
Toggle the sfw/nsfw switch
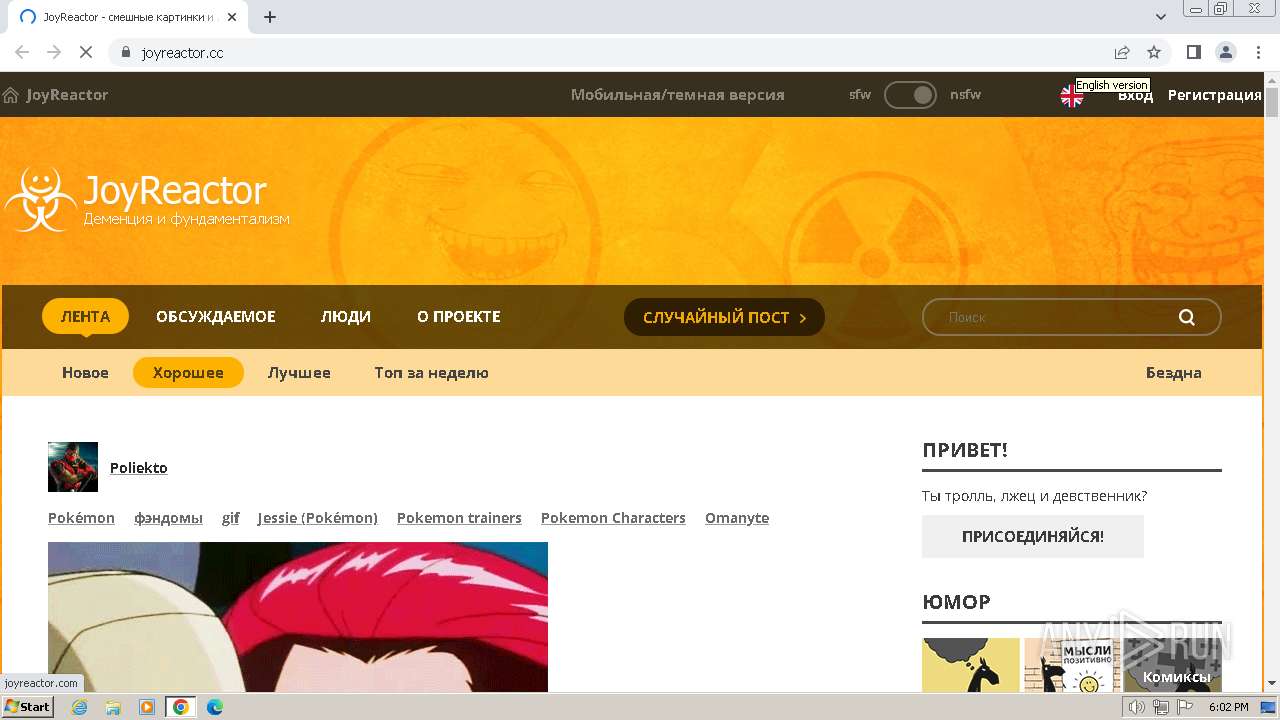pos(910,95)
